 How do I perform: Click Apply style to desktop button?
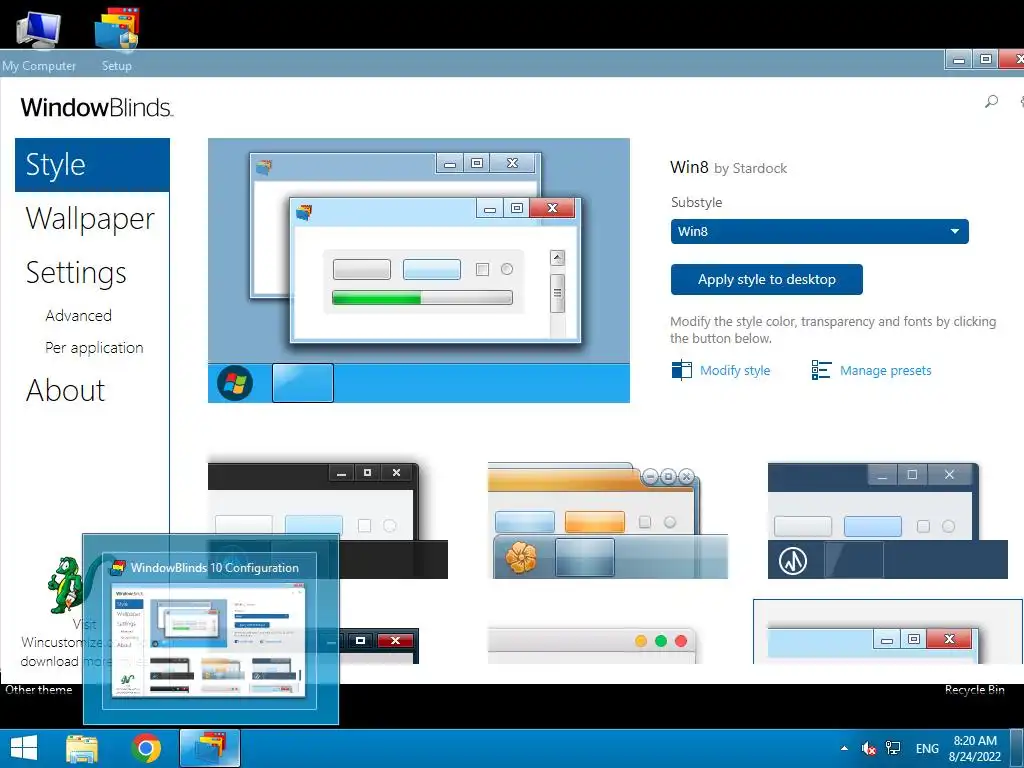[767, 280]
